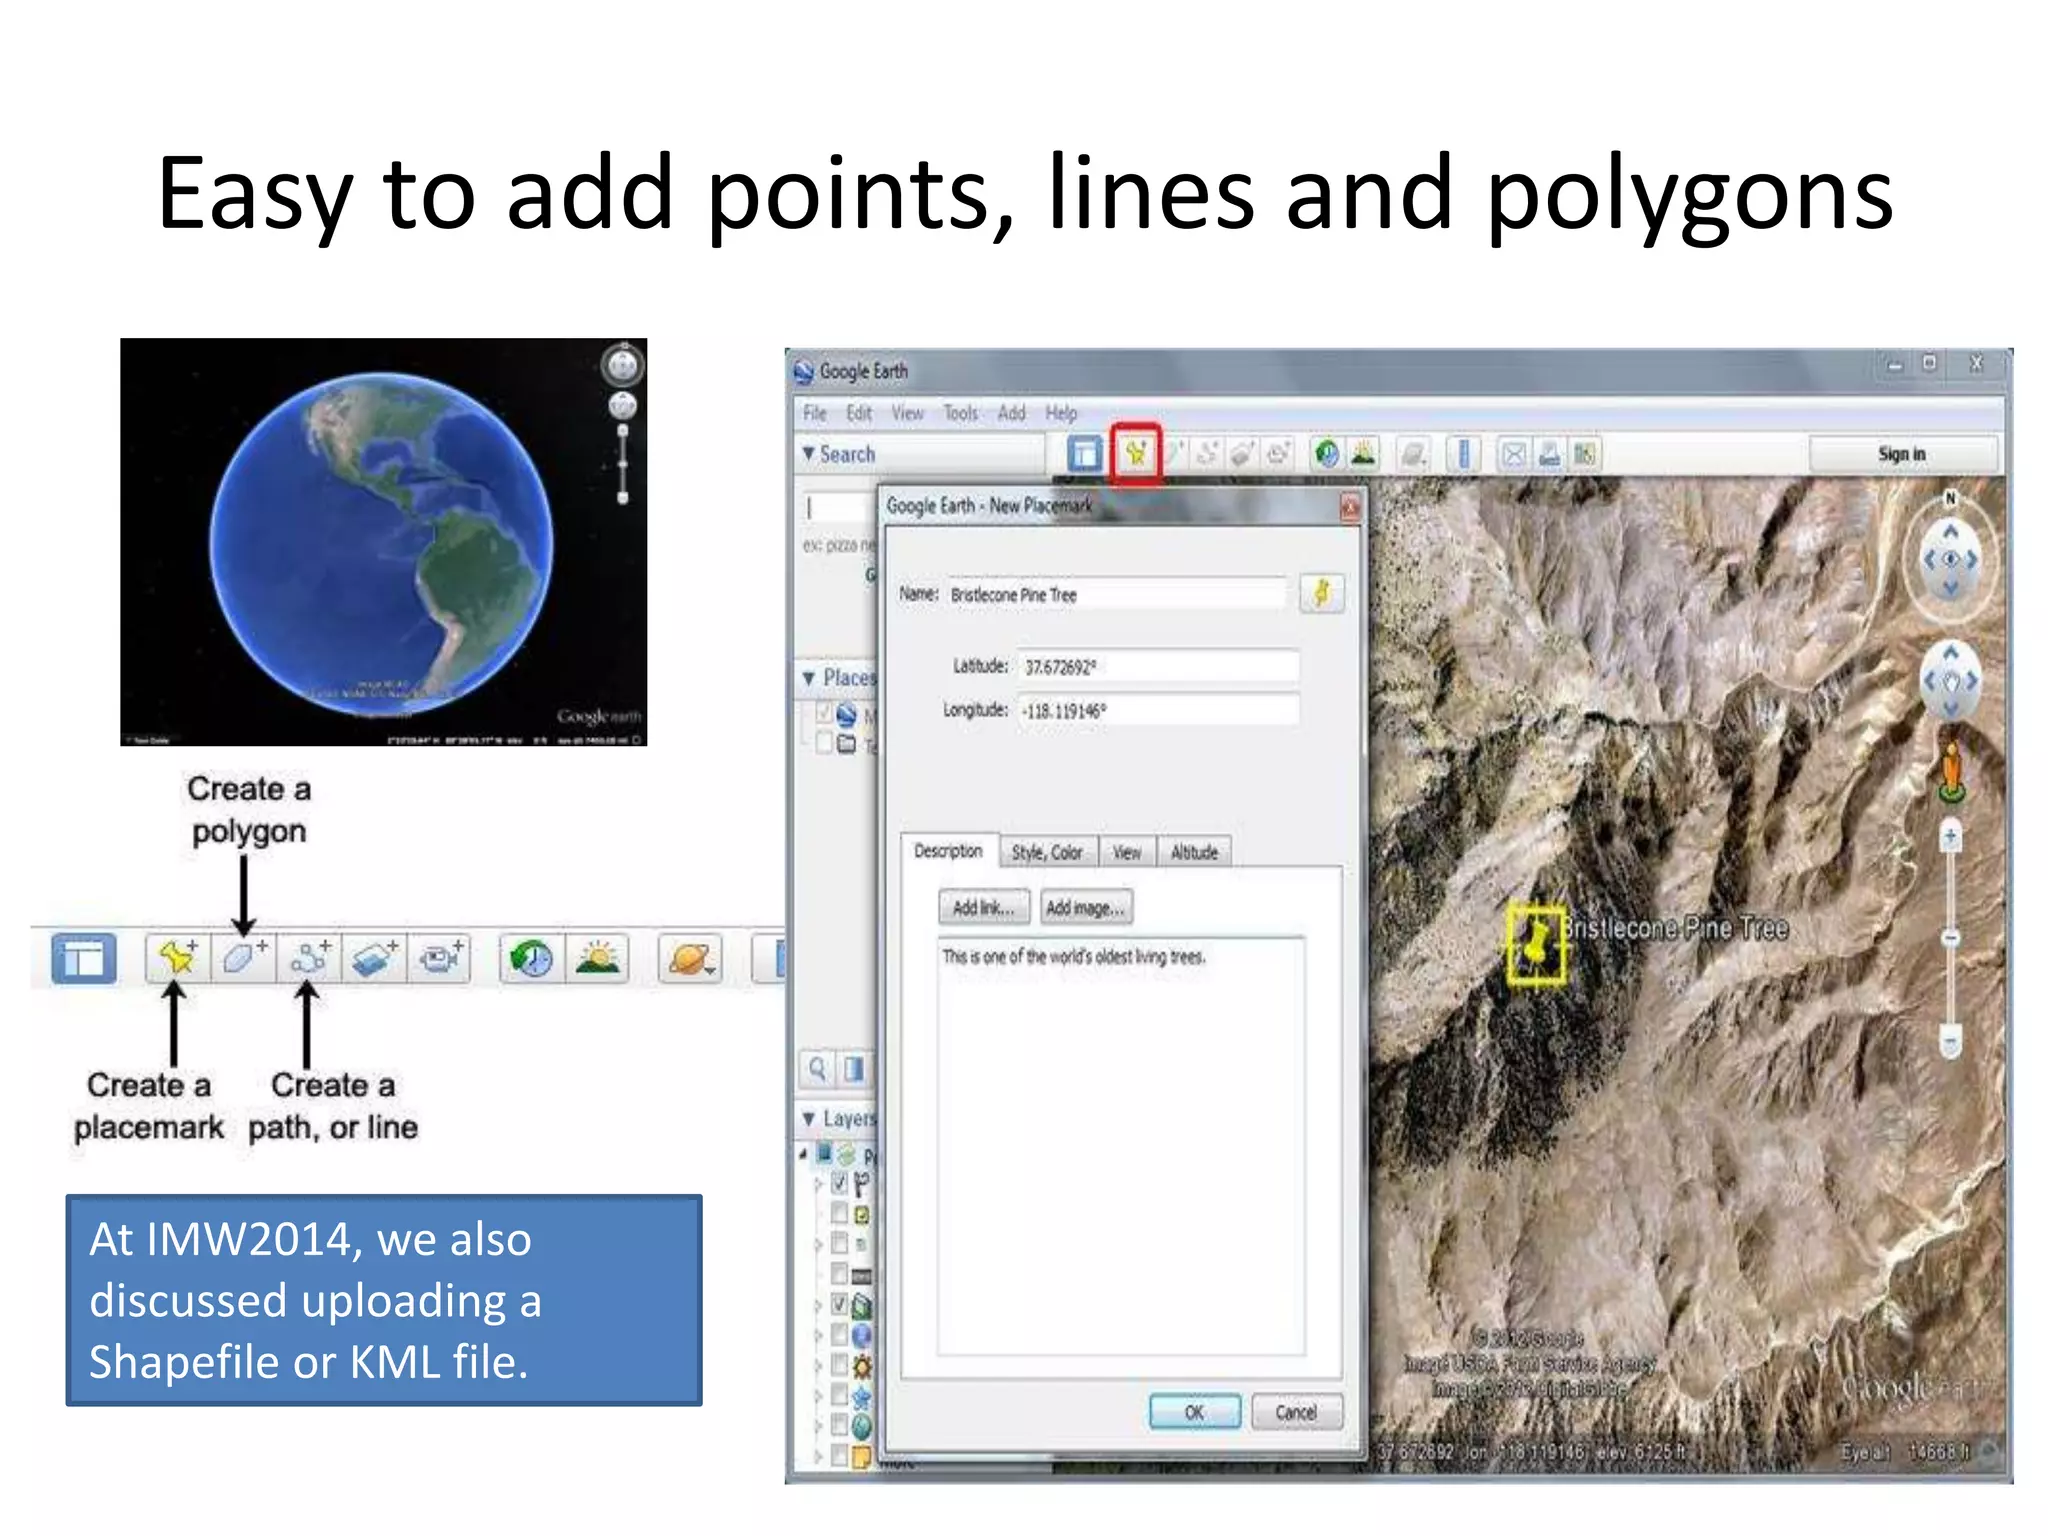
Task: Expand the flag-icon layer tree arrow
Action: coord(818,1185)
